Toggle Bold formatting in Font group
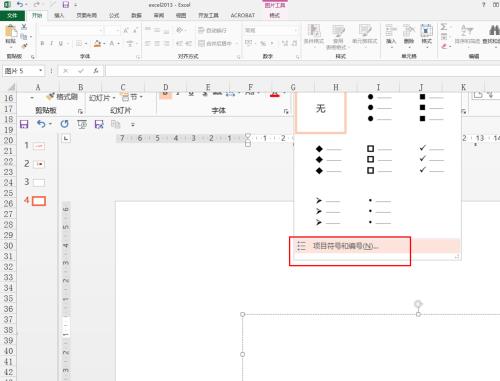 point(42,43)
